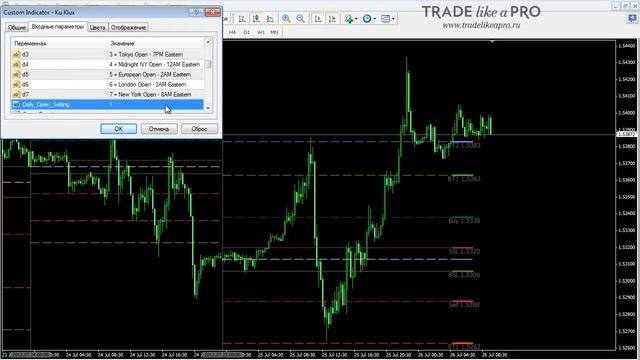Open the indicators list icon
The width and height of the screenshot is (640, 360).
[349, 19]
